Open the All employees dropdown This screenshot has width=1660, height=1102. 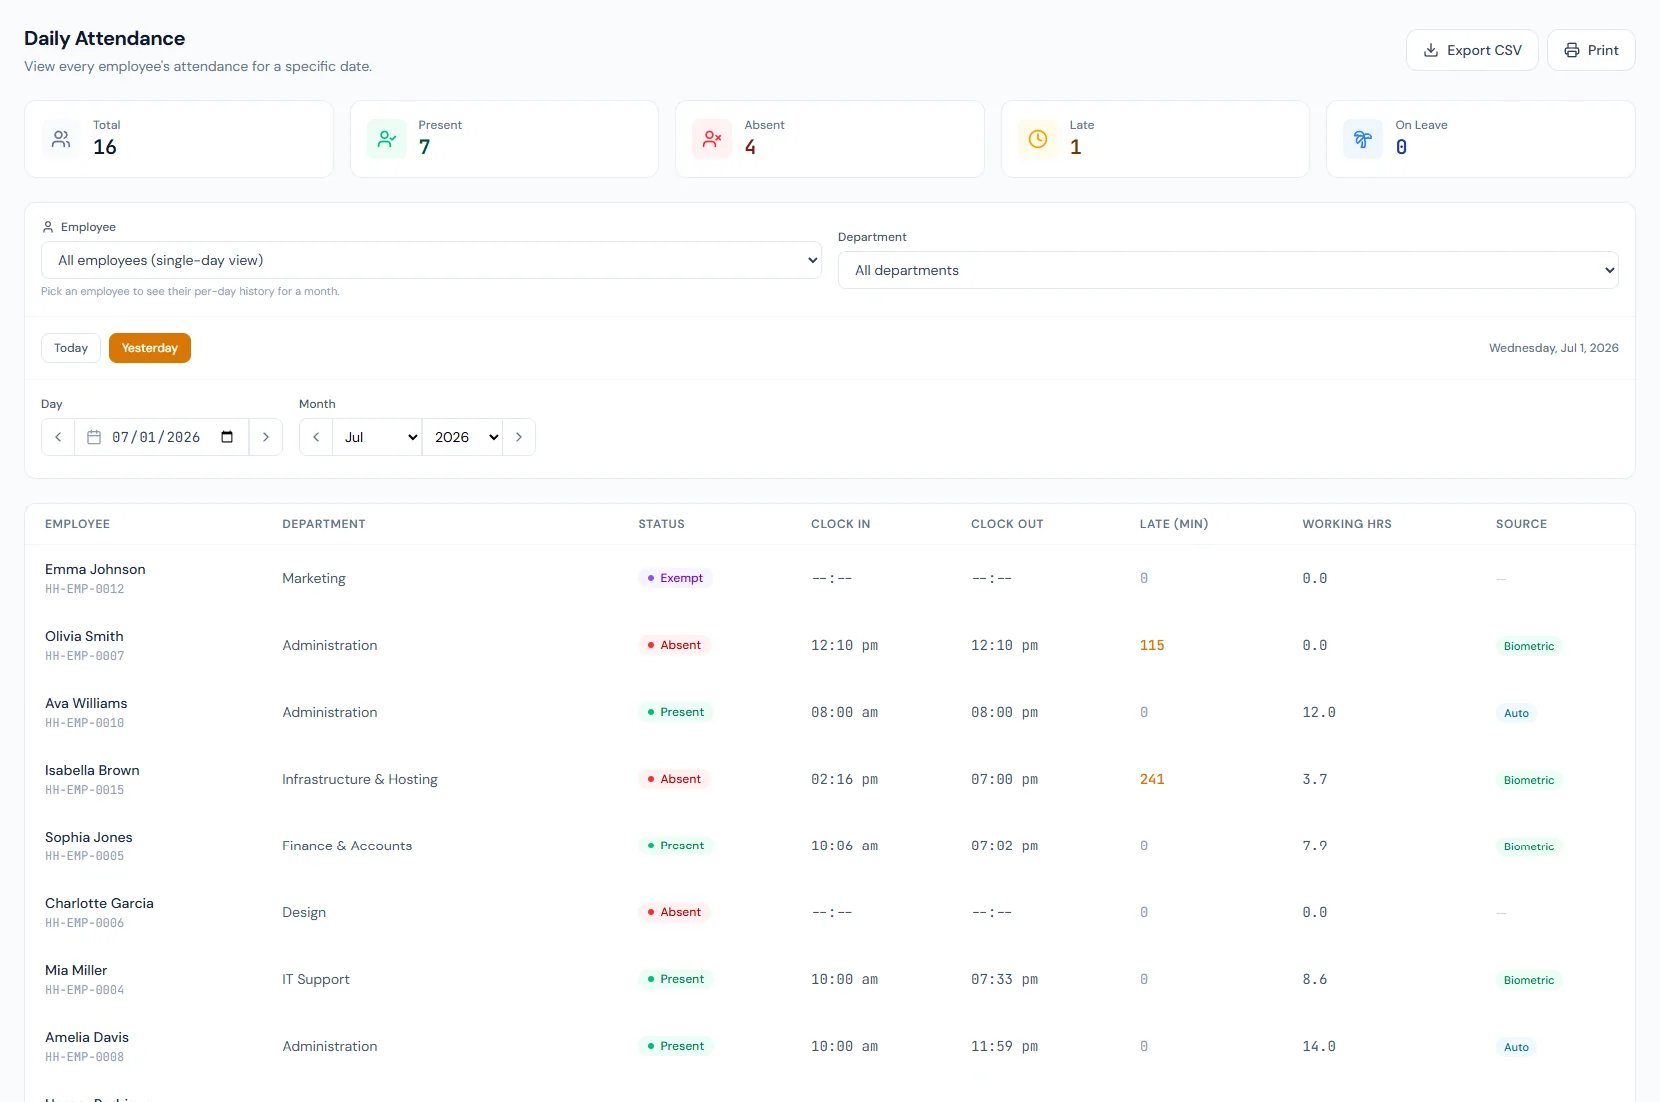pos(431,260)
